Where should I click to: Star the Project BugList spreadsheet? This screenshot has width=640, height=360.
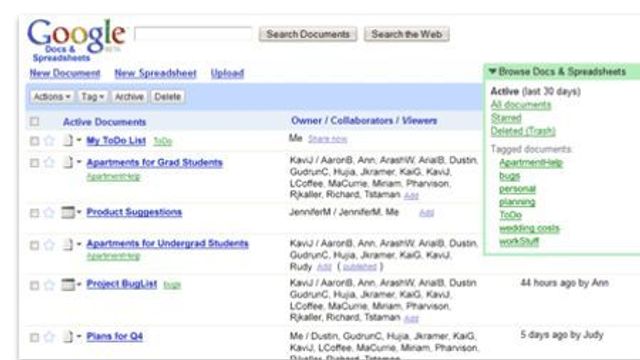pos(49,285)
